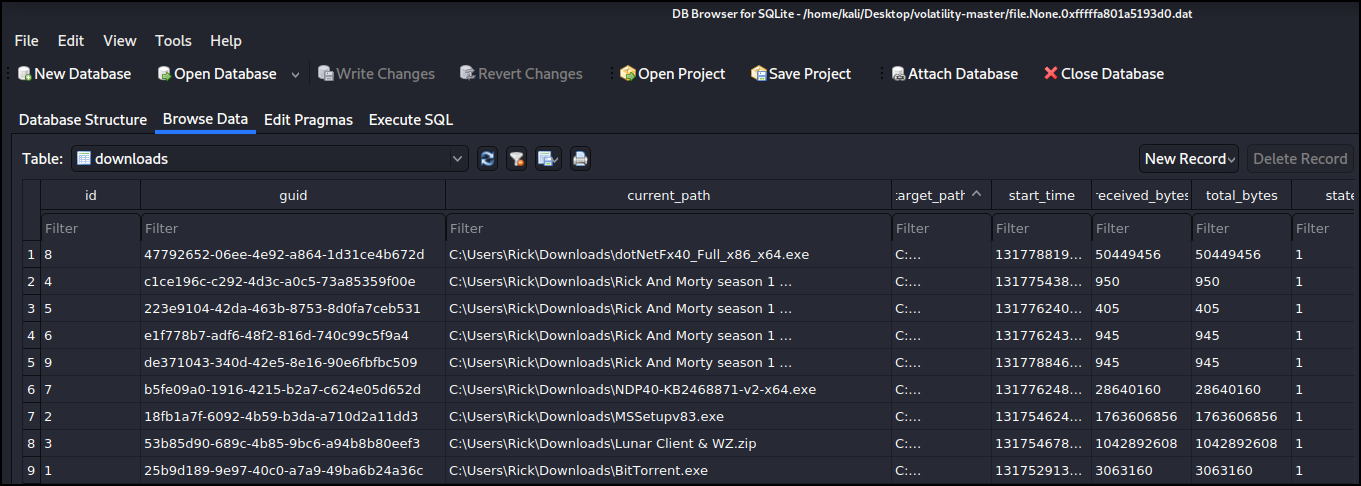Select guid cell 47792652-06ee-4e92-a864-1d31ce4b672d
This screenshot has height=486, width=1361.
coord(293,255)
